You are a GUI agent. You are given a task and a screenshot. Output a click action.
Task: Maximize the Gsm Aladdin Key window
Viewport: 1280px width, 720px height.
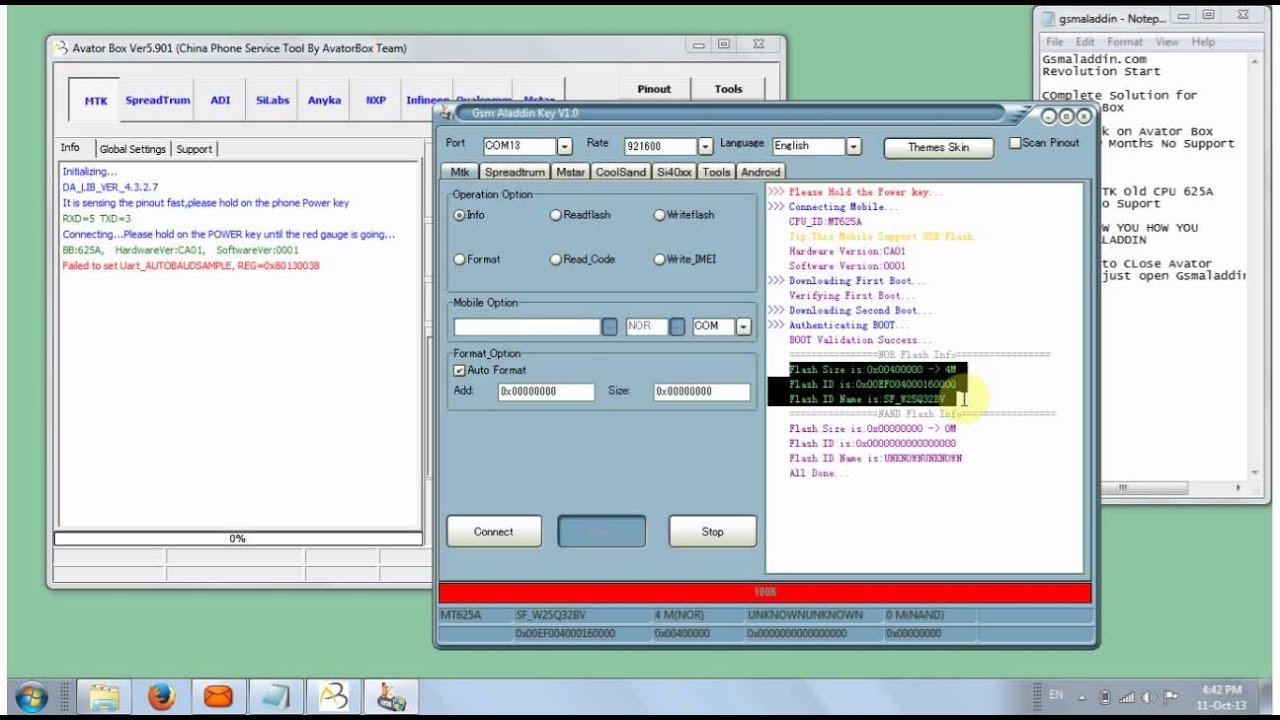click(x=1066, y=116)
